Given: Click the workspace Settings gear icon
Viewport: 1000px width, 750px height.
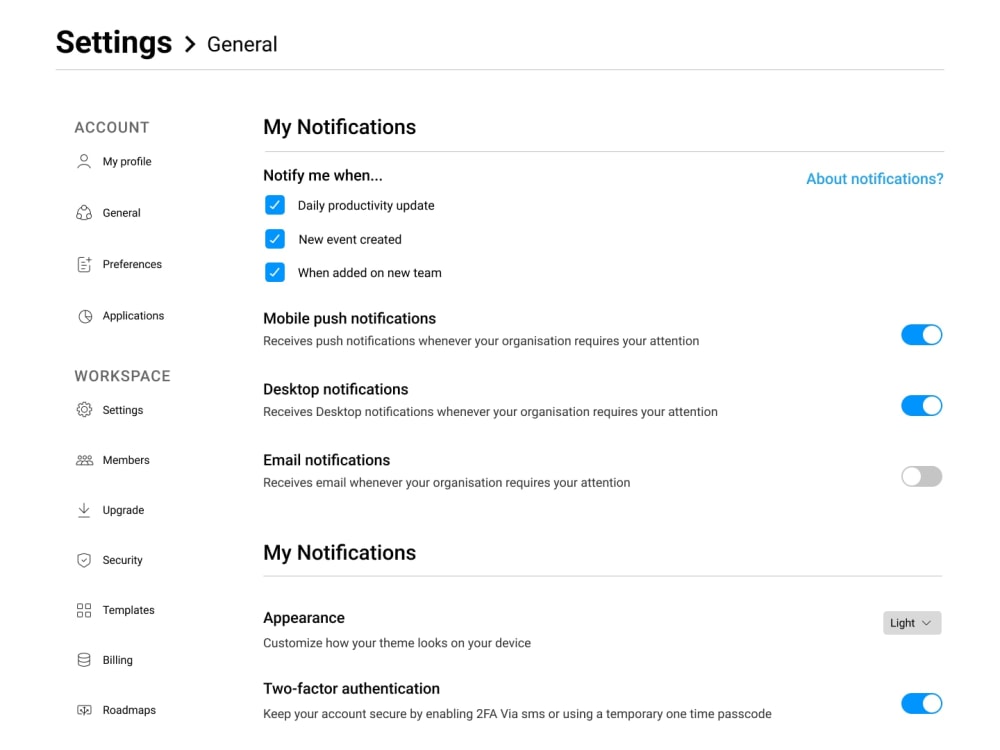Looking at the screenshot, I should [84, 410].
